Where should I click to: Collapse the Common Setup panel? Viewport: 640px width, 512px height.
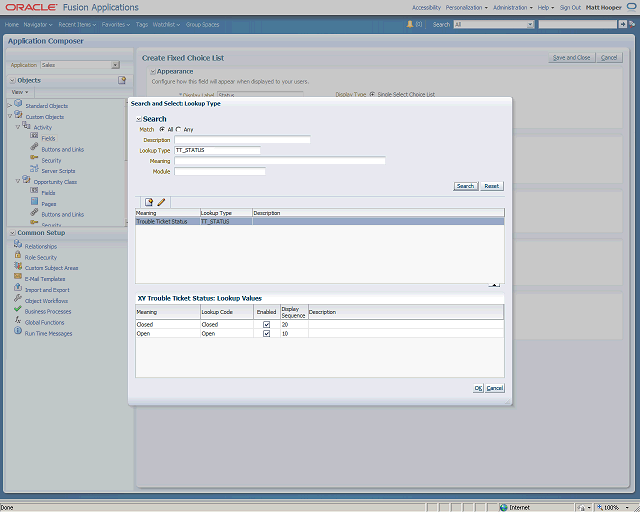[13, 233]
